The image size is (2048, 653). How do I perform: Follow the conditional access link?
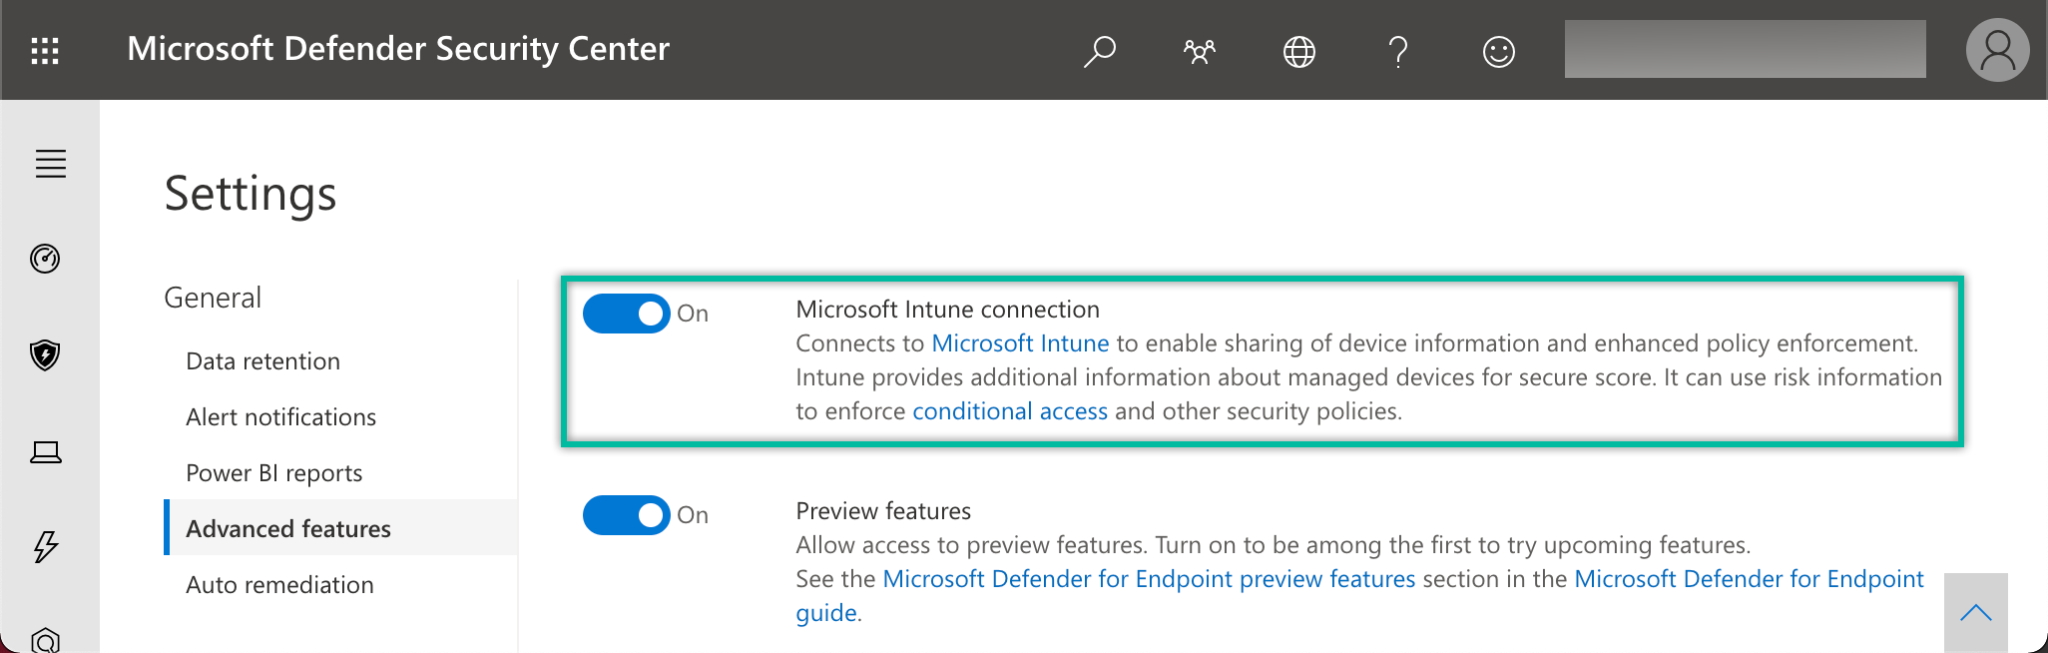1009,411
